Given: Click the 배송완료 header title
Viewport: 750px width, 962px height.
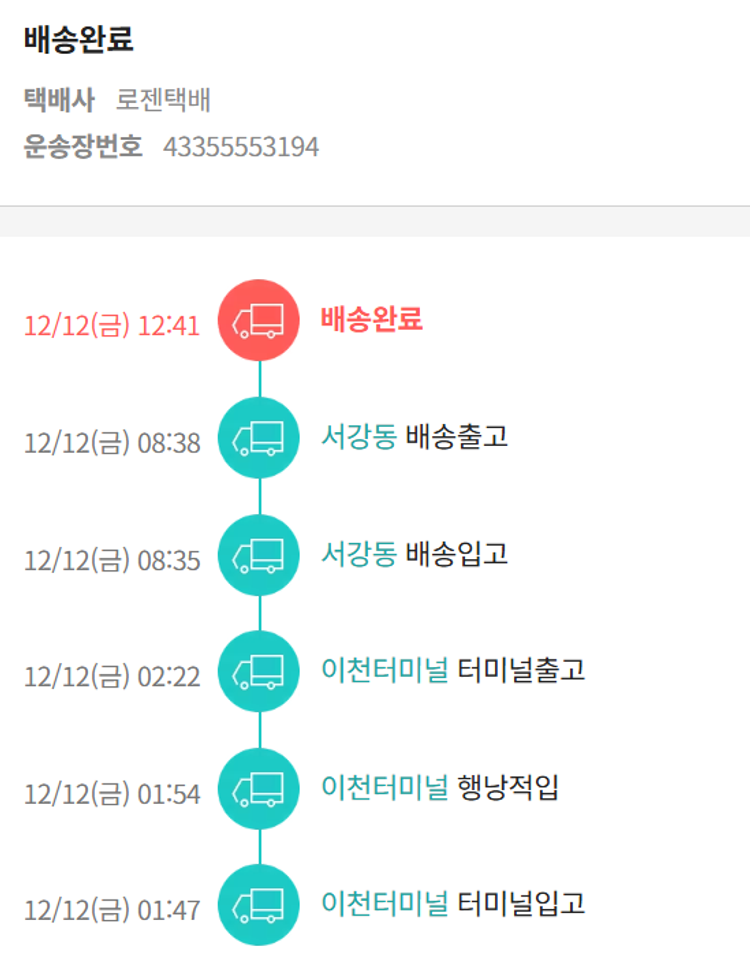Looking at the screenshot, I should [78, 40].
